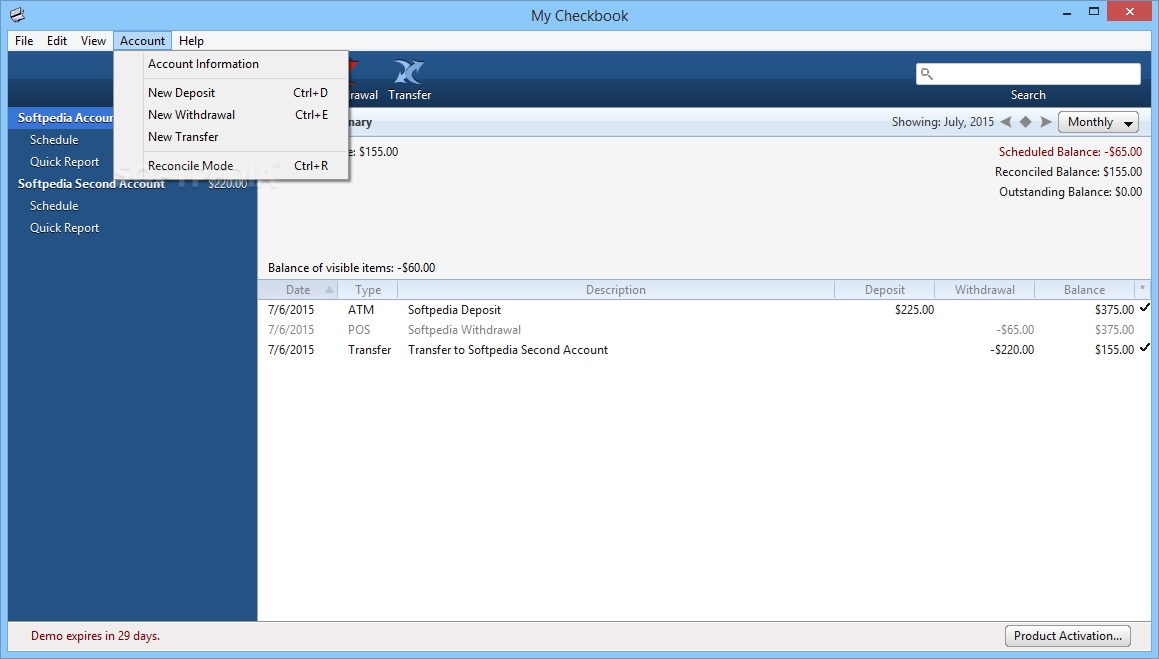The width and height of the screenshot is (1159, 659).
Task: Select Transfer to Softpedia Second Account description
Action: click(x=508, y=350)
